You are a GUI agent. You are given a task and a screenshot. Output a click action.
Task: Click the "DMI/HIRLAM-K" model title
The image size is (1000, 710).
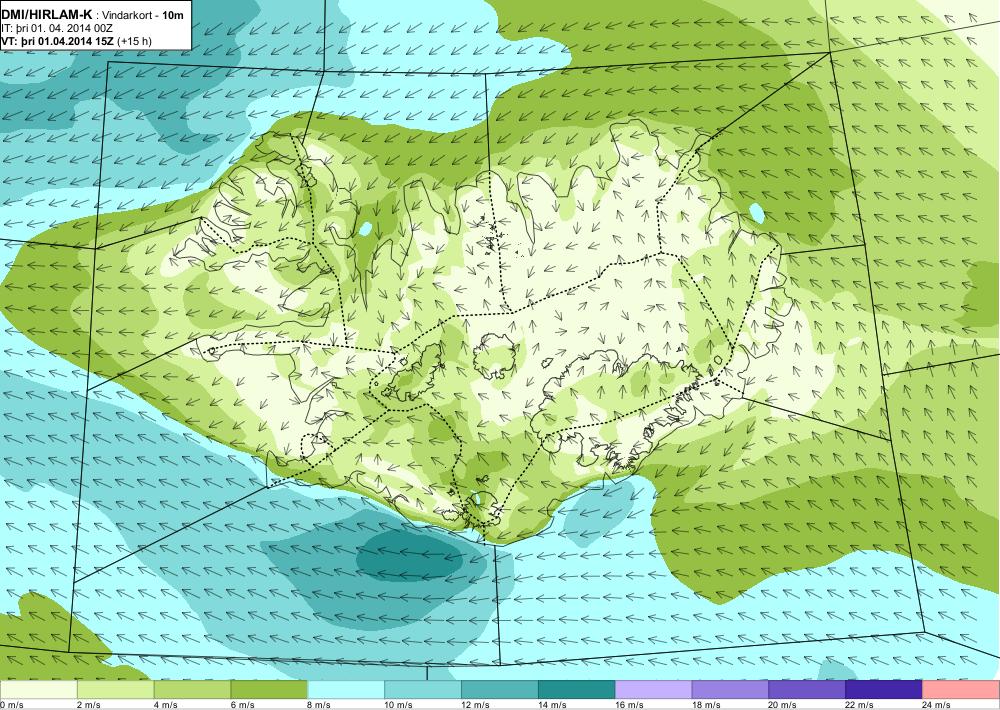[x=47, y=15]
